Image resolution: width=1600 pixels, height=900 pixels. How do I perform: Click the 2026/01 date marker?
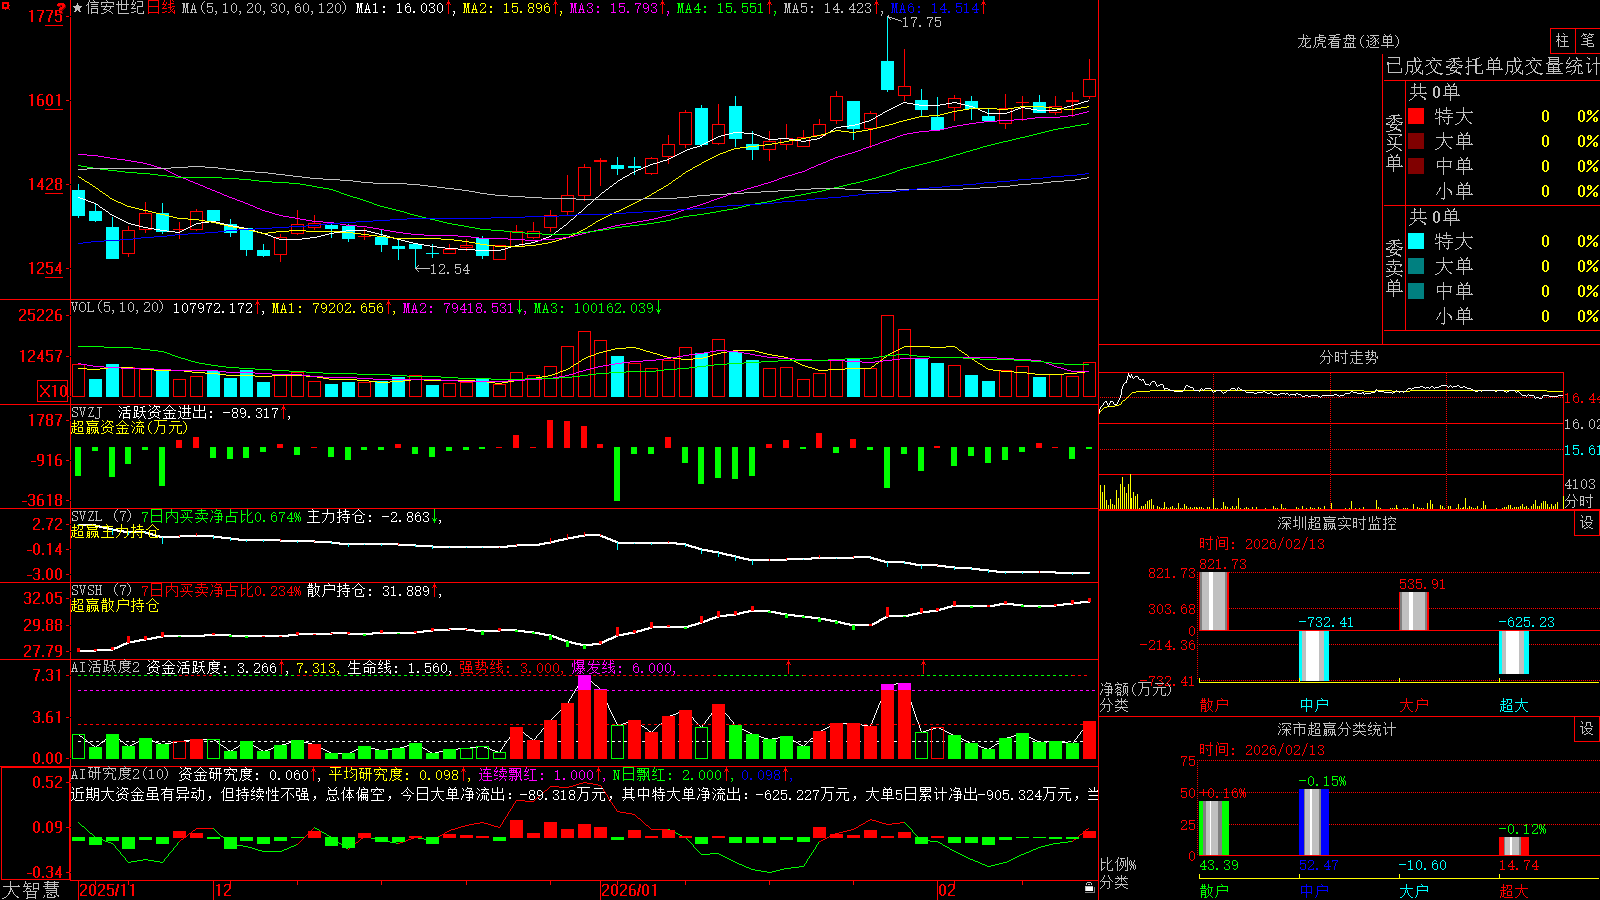(x=630, y=890)
